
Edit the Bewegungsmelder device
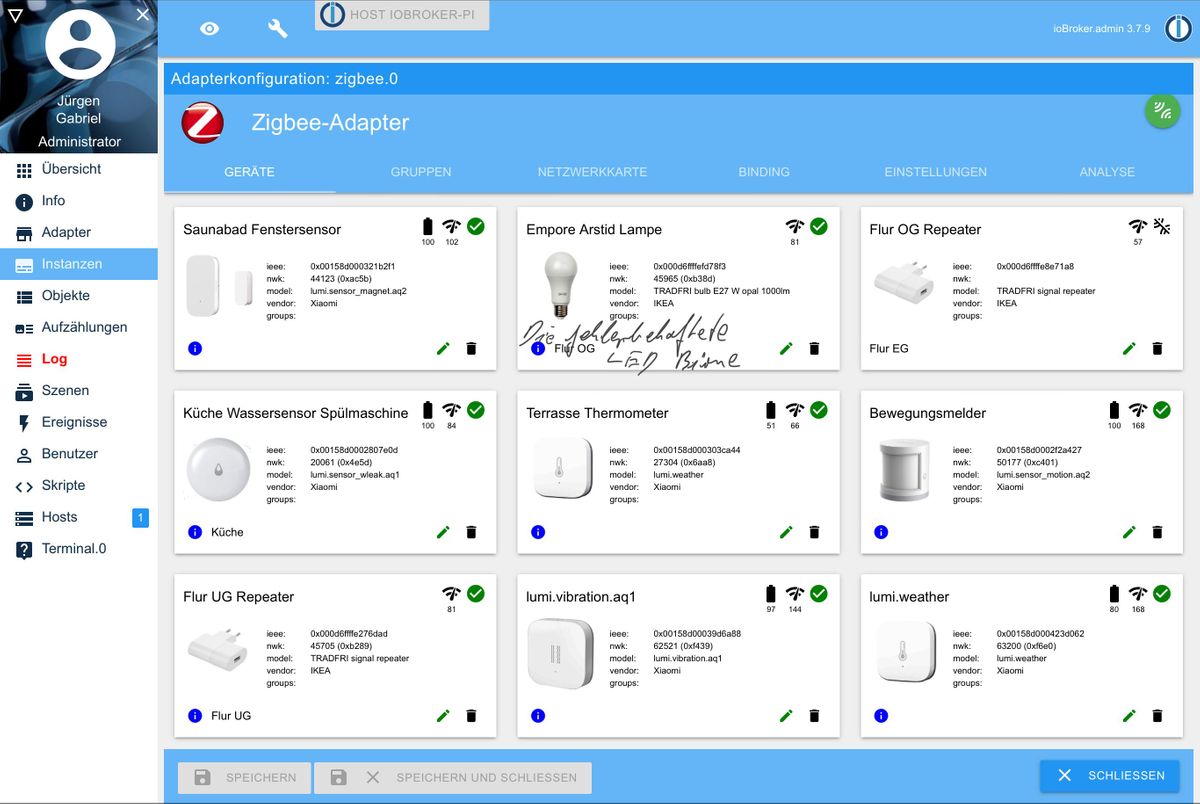point(1129,532)
